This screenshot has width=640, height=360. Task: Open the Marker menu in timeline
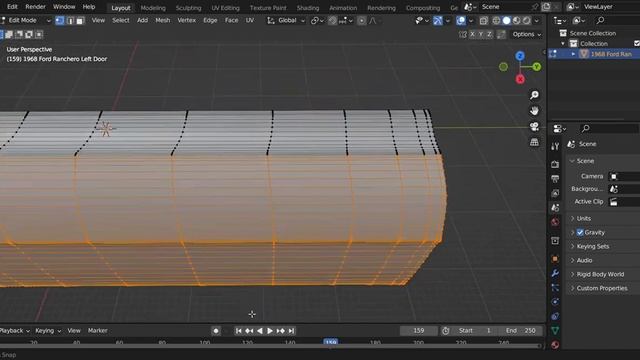[98, 331]
